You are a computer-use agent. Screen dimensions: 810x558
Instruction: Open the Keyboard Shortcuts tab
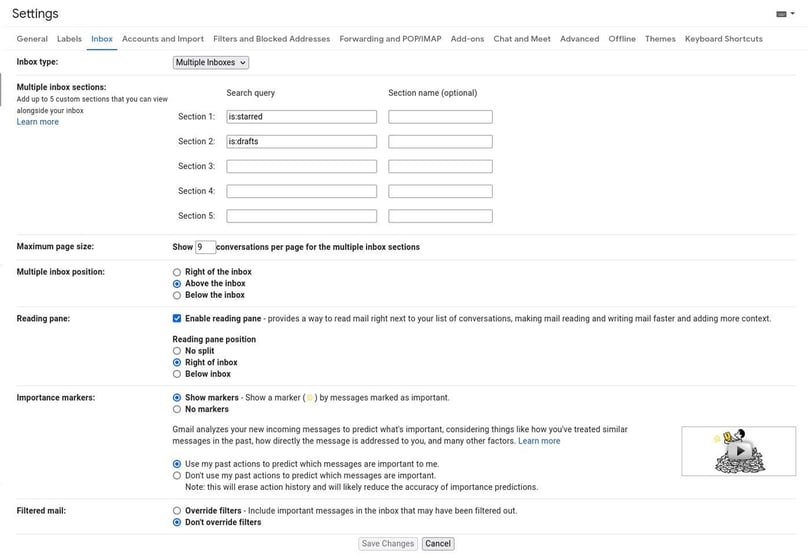(724, 39)
